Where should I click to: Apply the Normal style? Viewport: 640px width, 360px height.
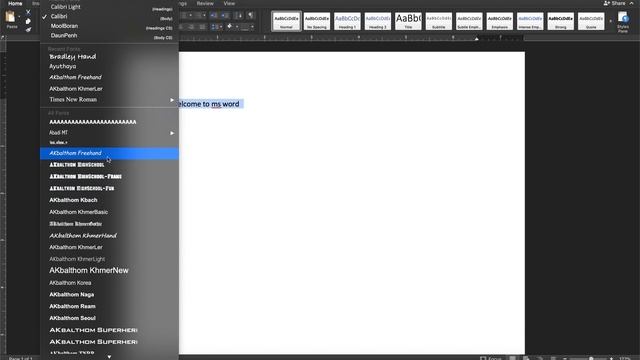tap(287, 21)
